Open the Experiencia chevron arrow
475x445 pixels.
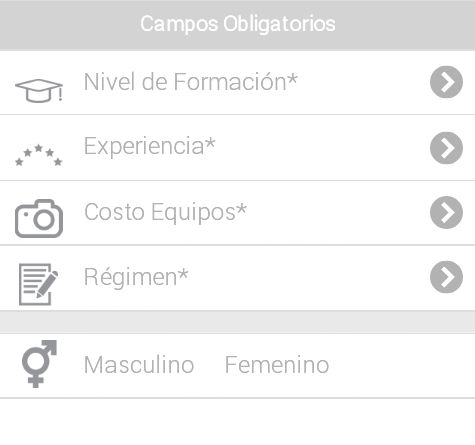446,148
